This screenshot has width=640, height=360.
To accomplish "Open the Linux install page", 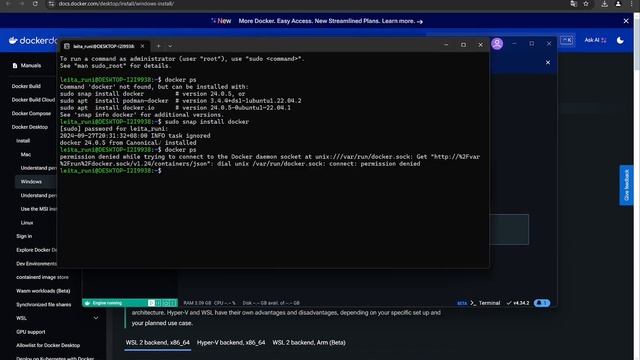I will (x=27, y=223).
